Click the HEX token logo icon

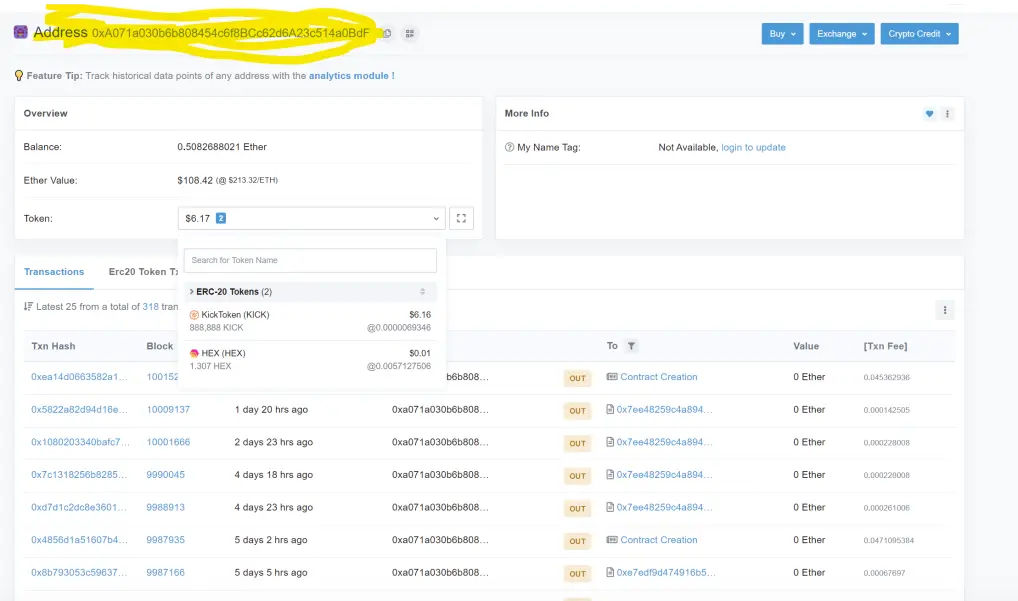point(194,354)
